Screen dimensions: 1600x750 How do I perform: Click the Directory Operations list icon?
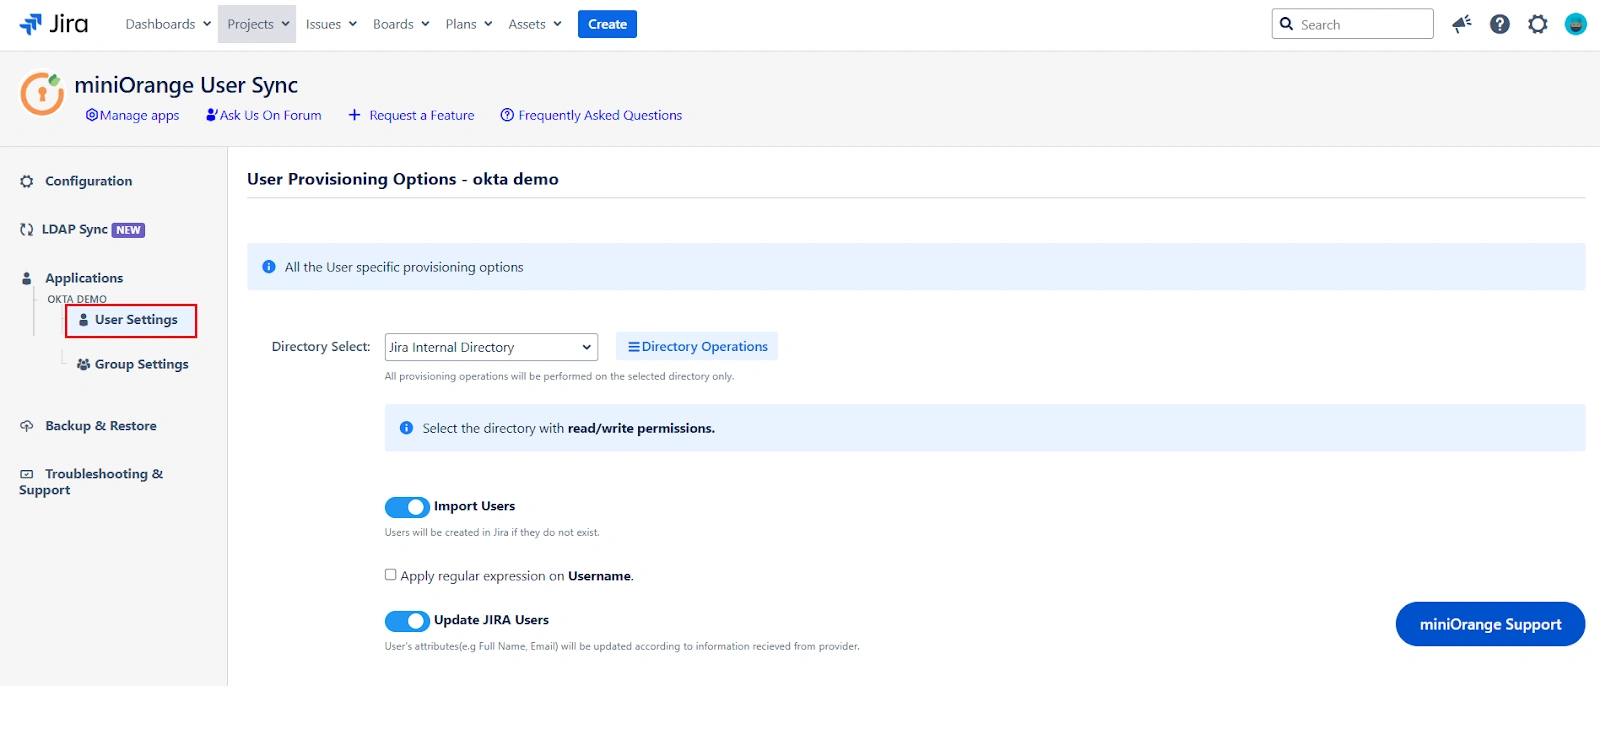(633, 347)
